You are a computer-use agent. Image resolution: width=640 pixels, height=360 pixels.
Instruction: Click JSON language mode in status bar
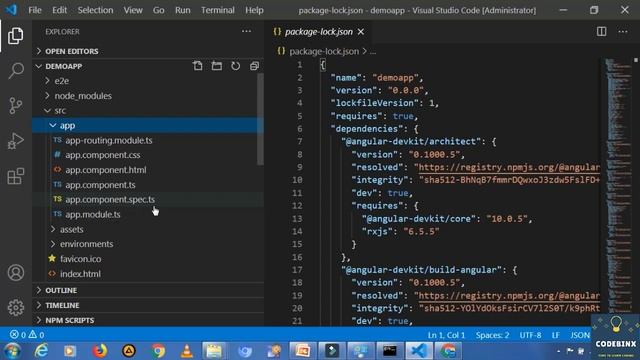pyautogui.click(x=580, y=335)
